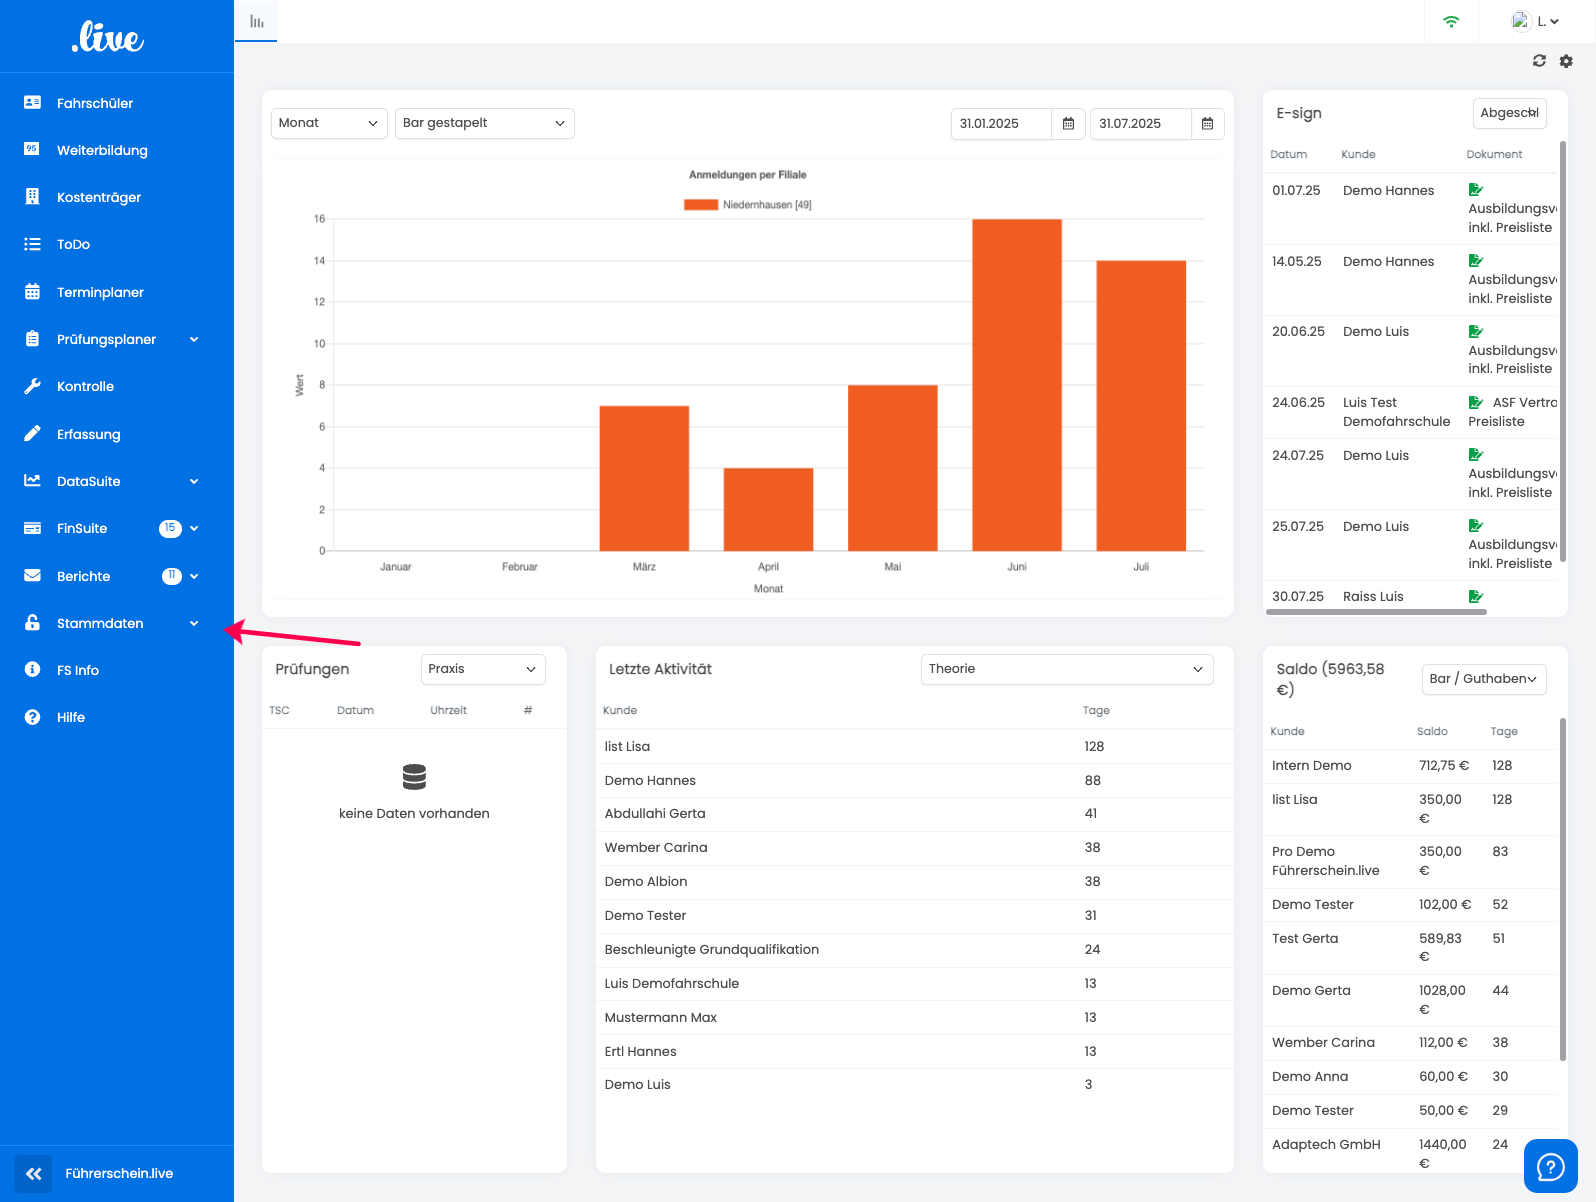Screen dimensions: 1596x1202
Task: Click the start date field 31.01.2025
Action: [1001, 124]
